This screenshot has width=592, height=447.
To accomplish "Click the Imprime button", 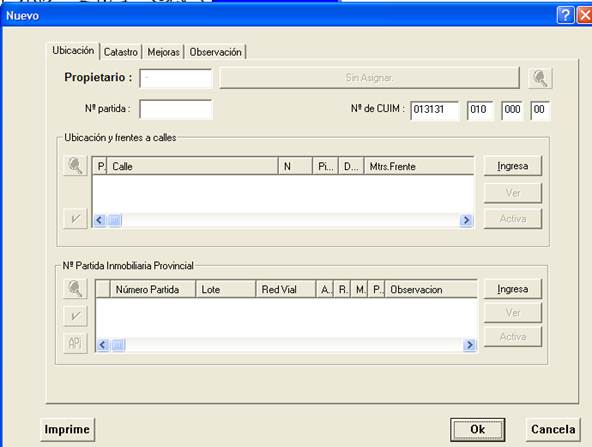I will tap(67, 429).
